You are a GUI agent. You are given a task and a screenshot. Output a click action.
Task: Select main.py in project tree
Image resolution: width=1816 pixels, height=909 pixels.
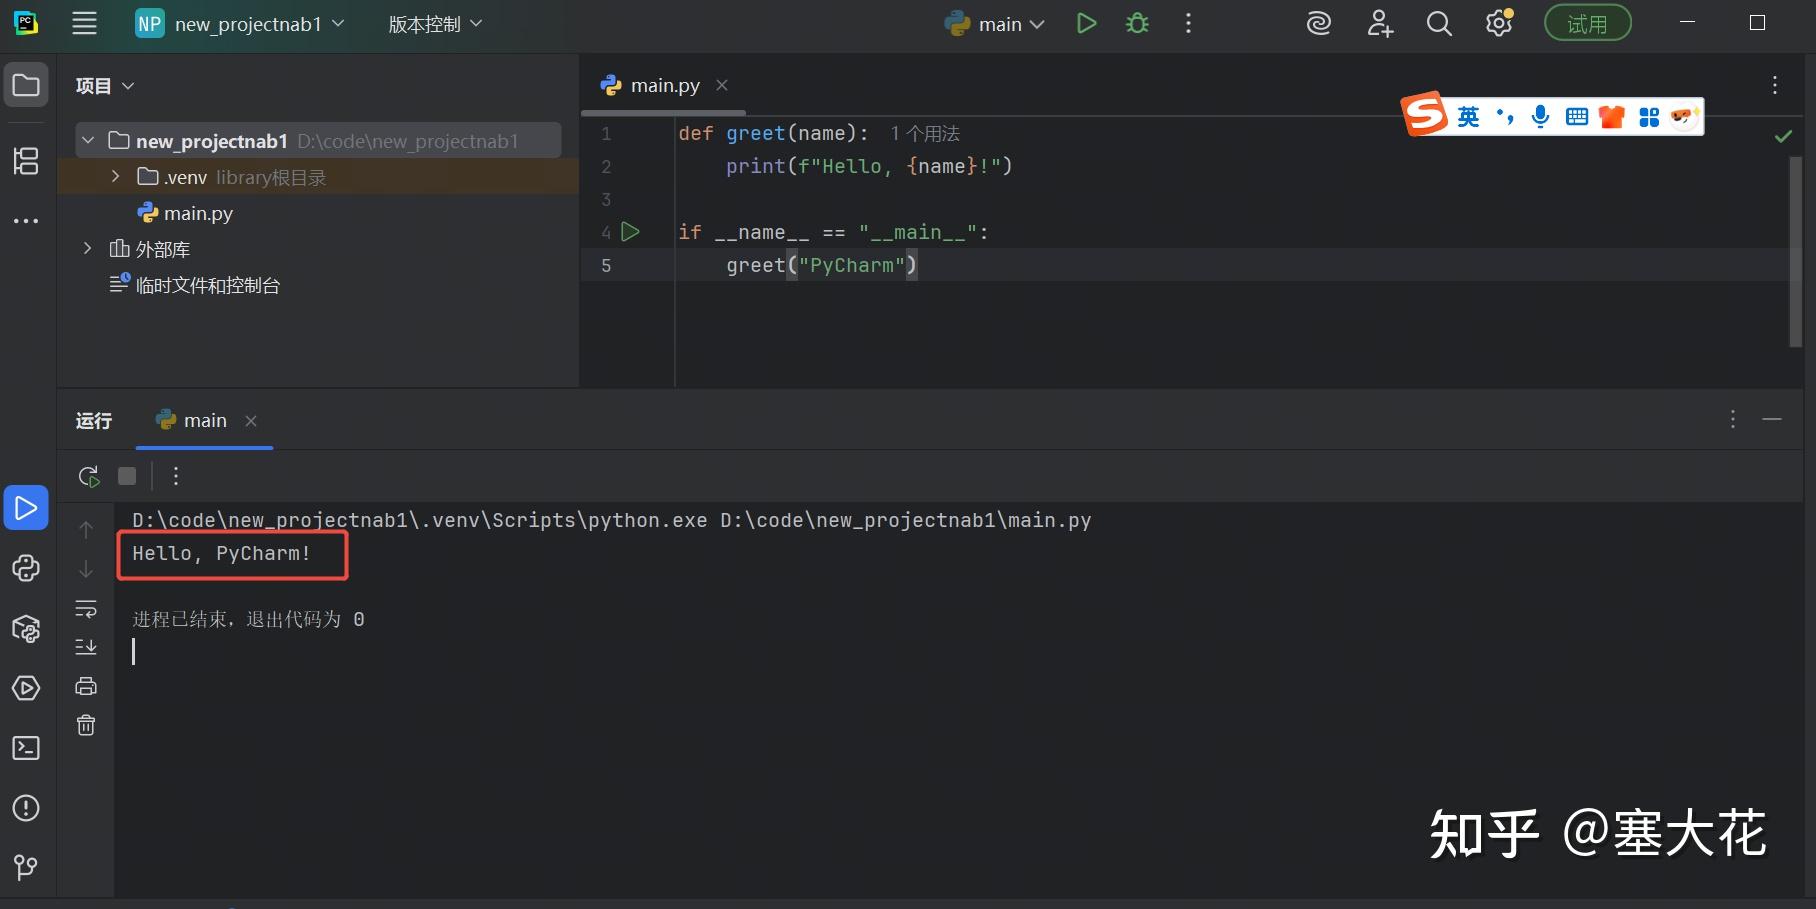tap(185, 213)
